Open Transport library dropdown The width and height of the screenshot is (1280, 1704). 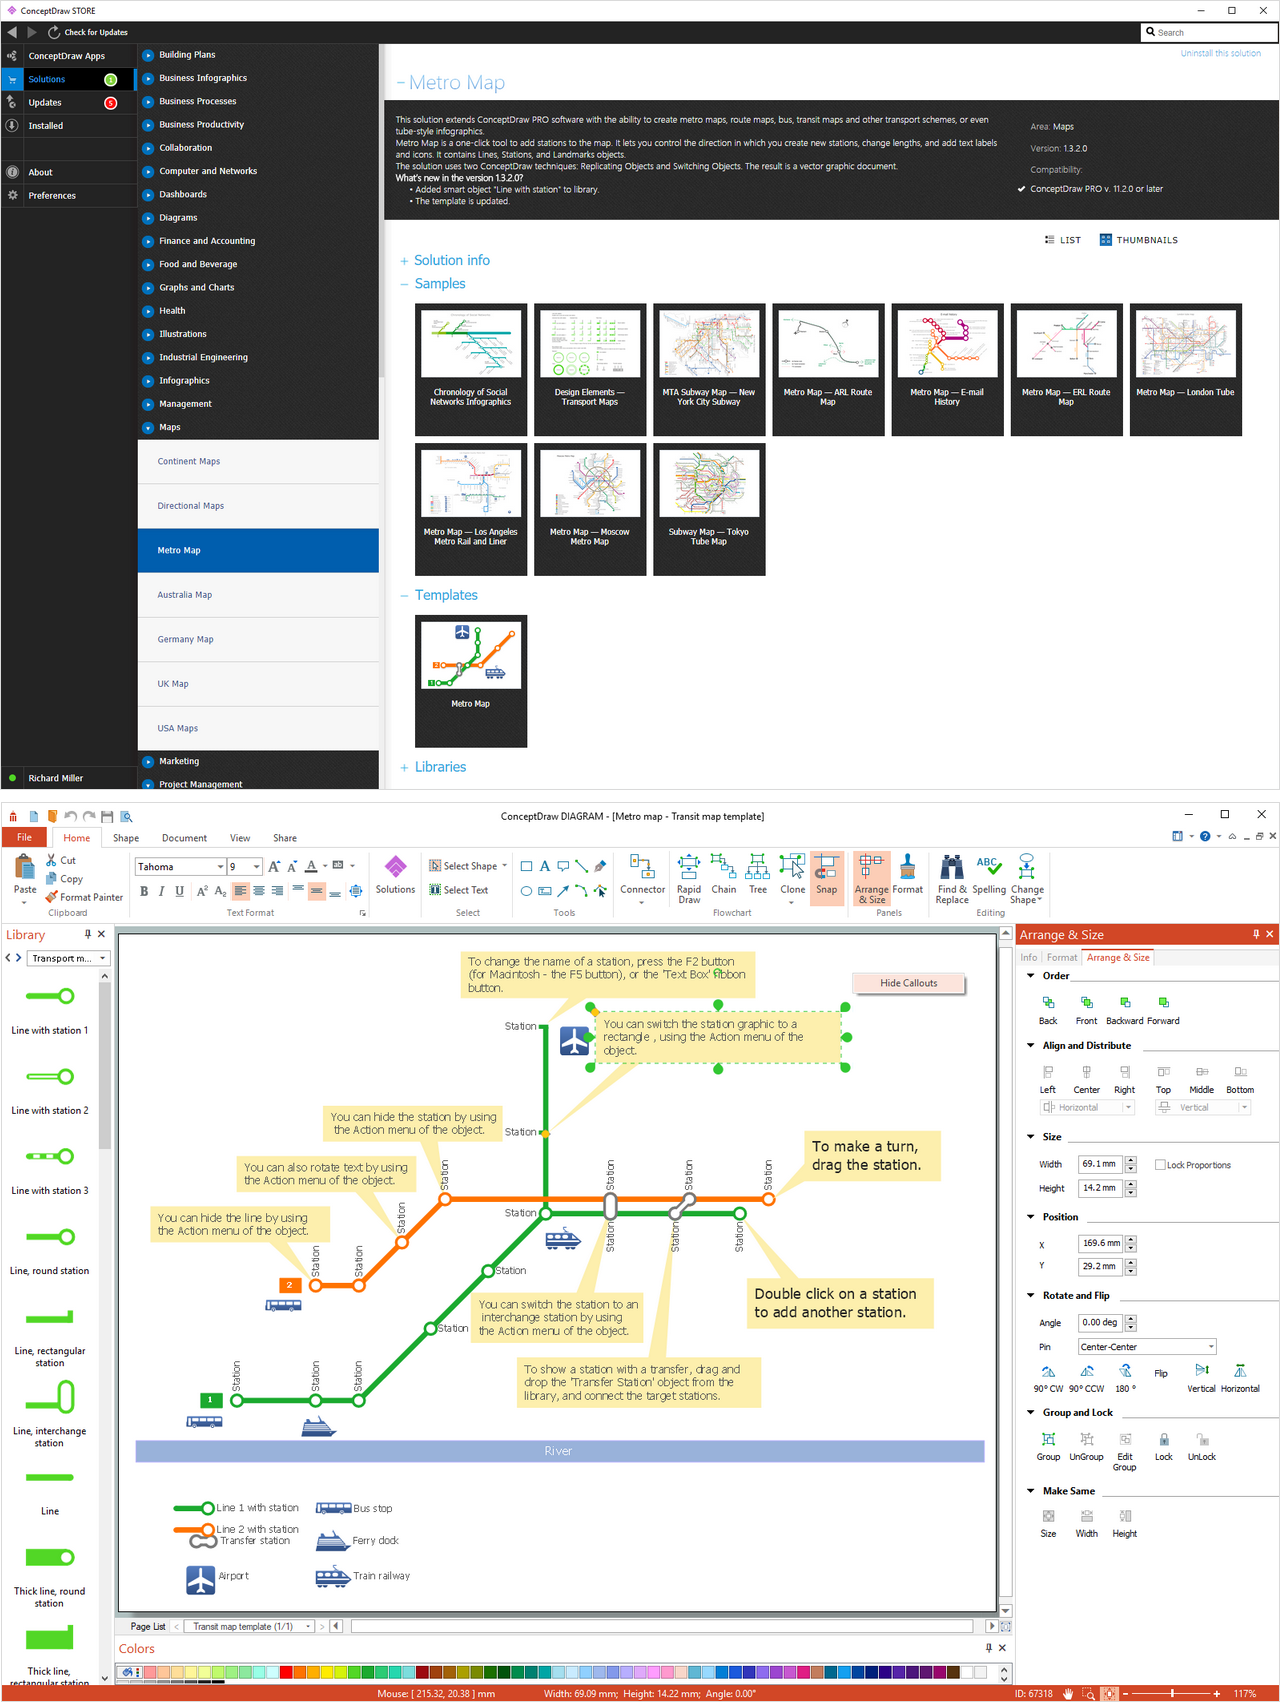[x=68, y=958]
